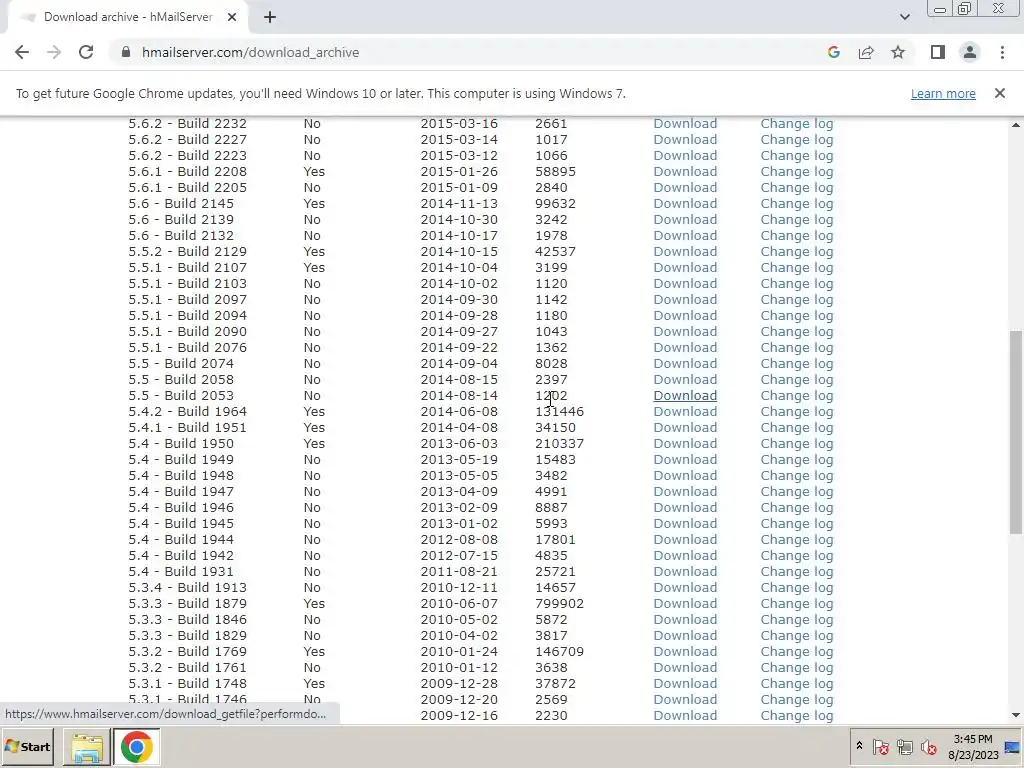
Task: Open Windows Explorer from the taskbar
Action: pos(86,746)
